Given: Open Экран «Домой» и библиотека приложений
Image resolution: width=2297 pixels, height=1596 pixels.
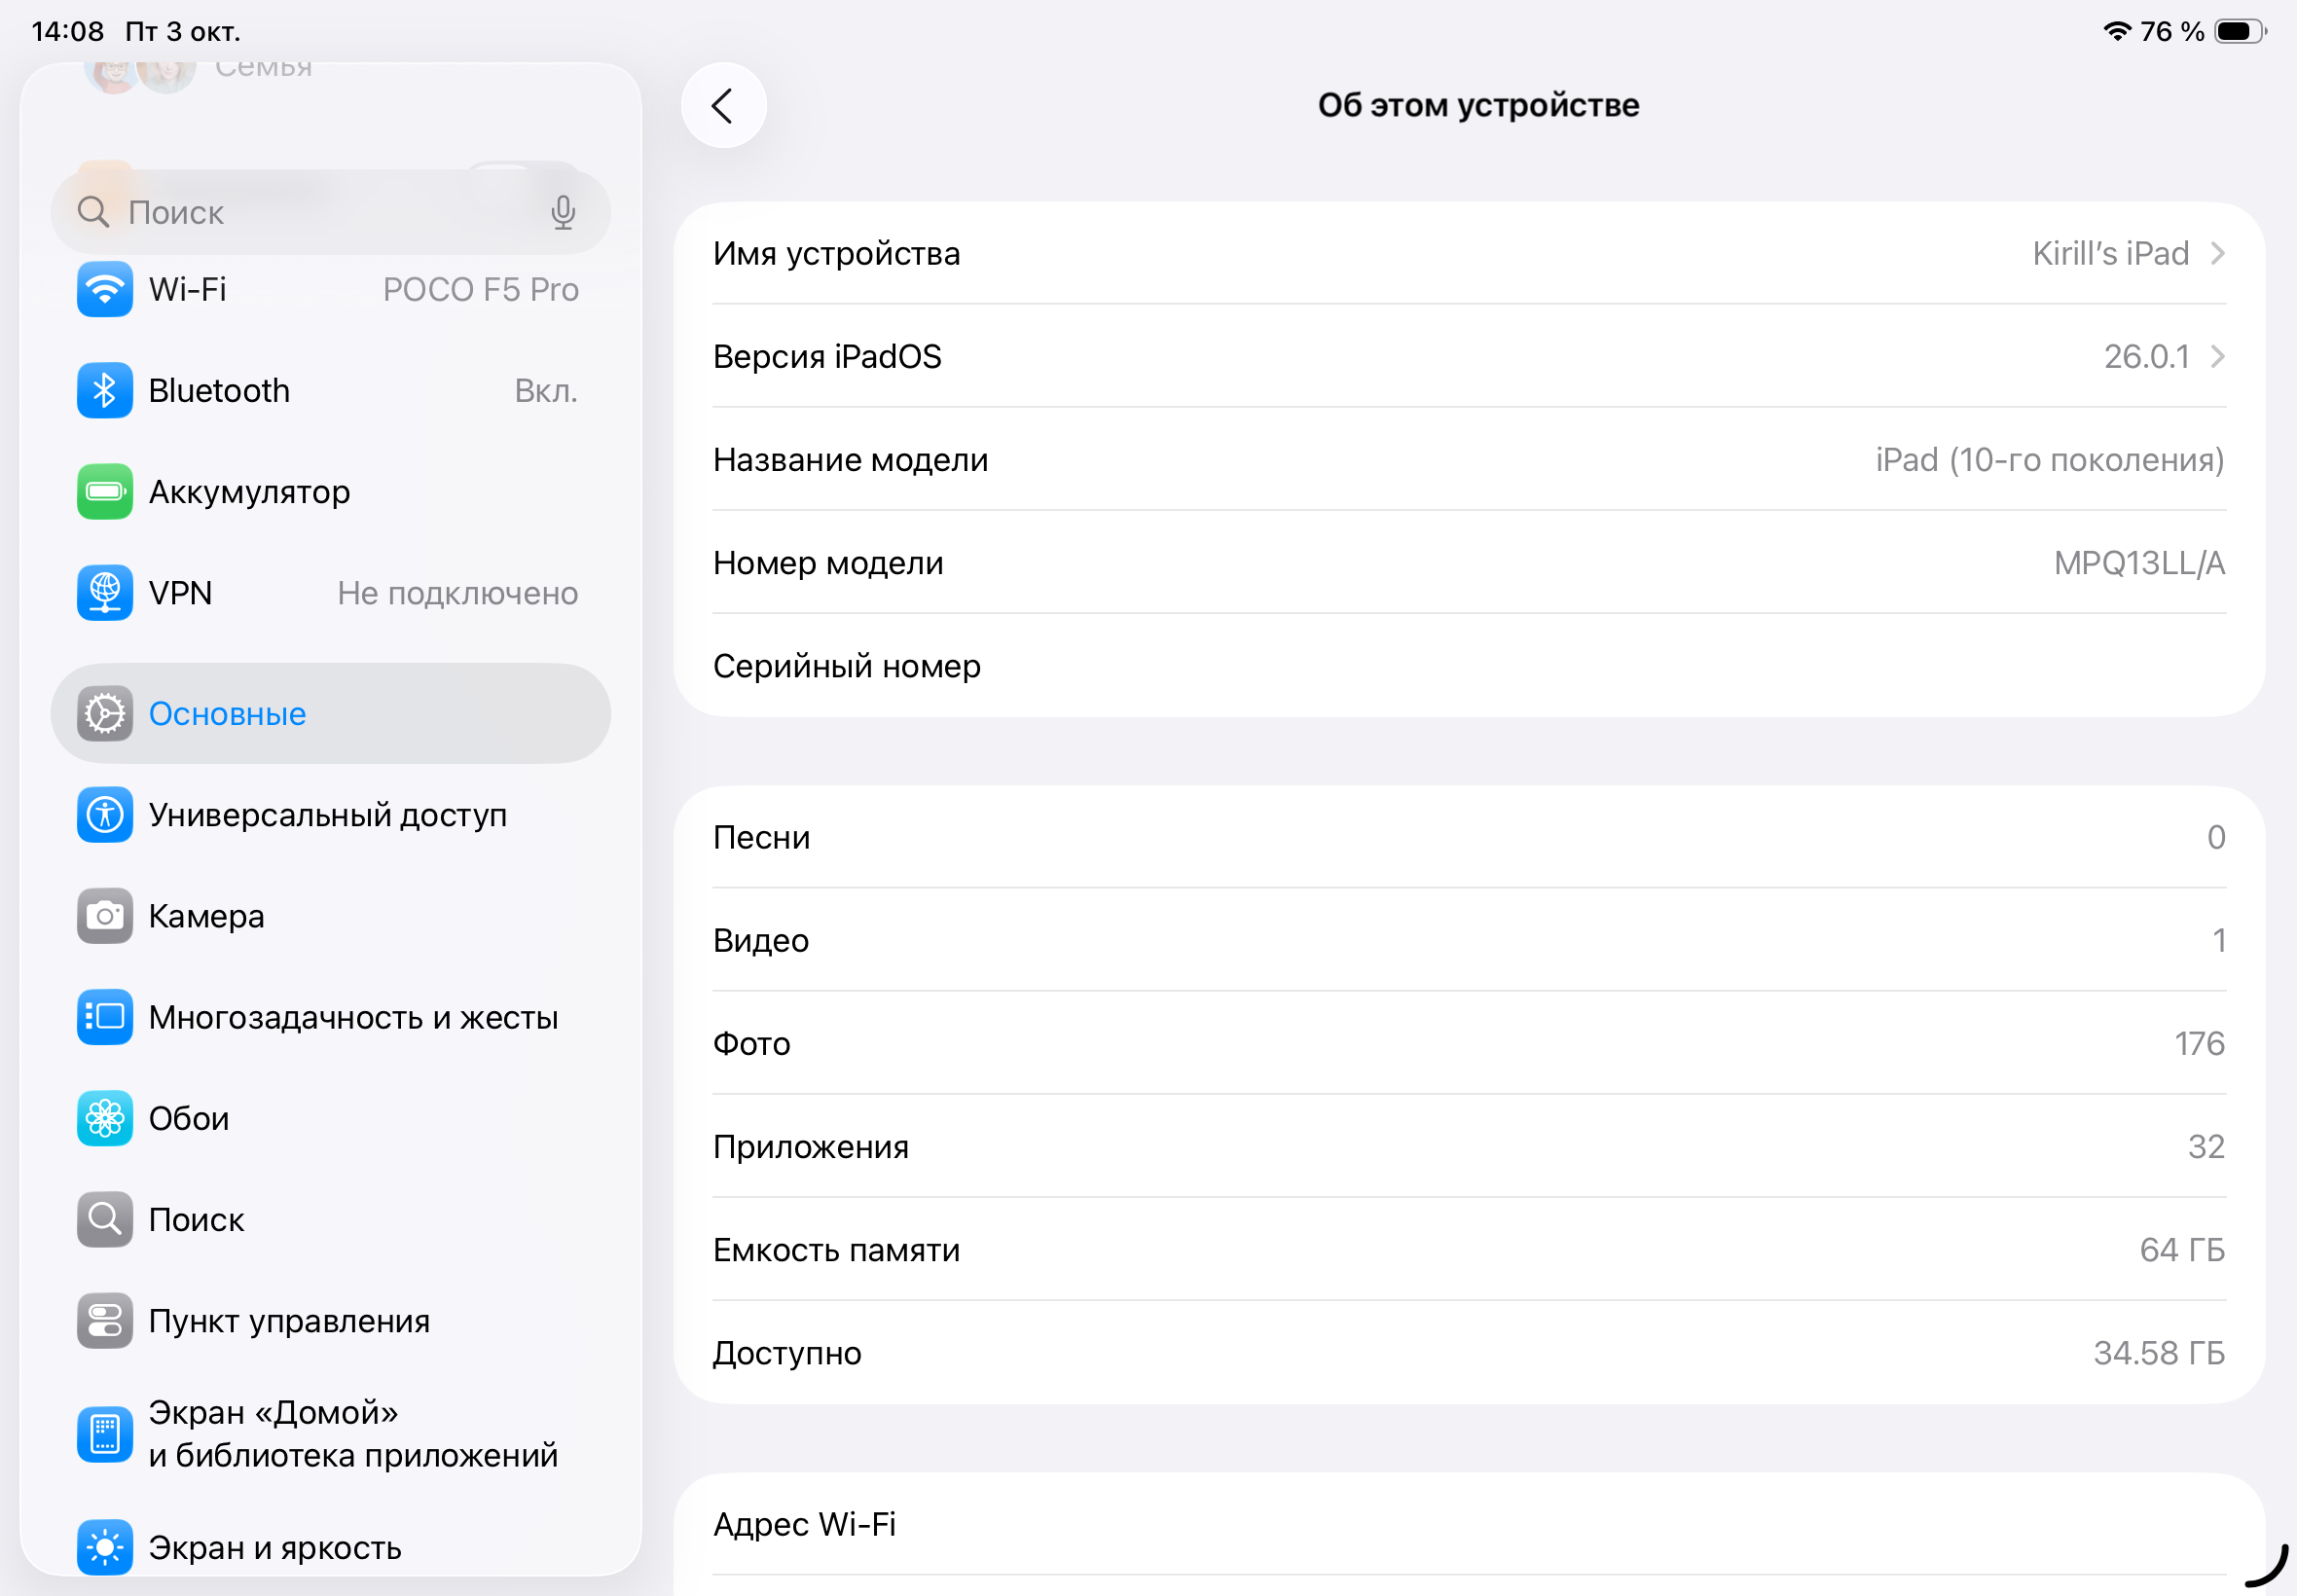Looking at the screenshot, I should (352, 1434).
